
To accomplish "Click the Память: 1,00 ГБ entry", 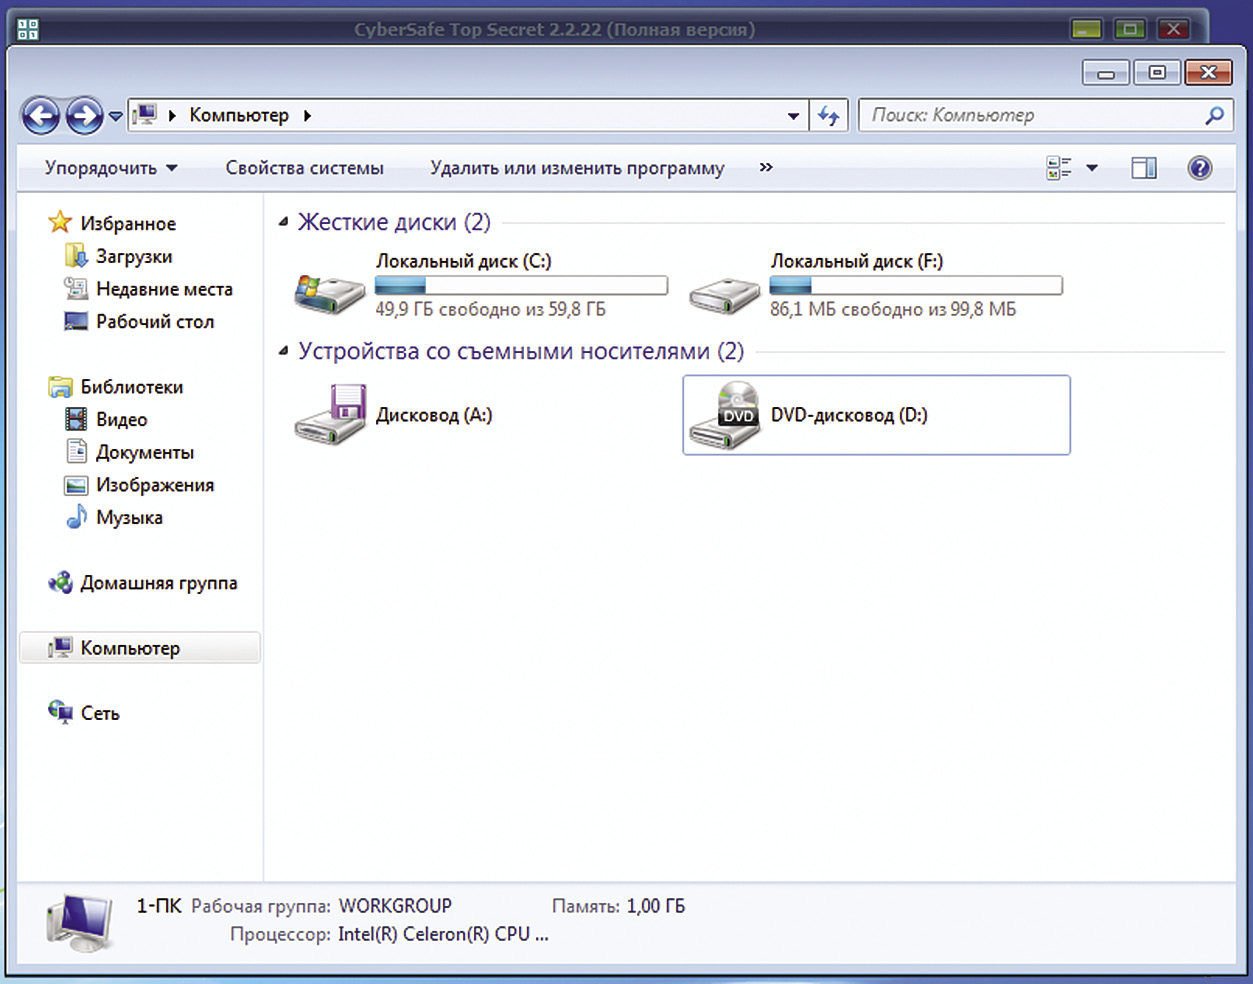I will pyautogui.click(x=618, y=906).
